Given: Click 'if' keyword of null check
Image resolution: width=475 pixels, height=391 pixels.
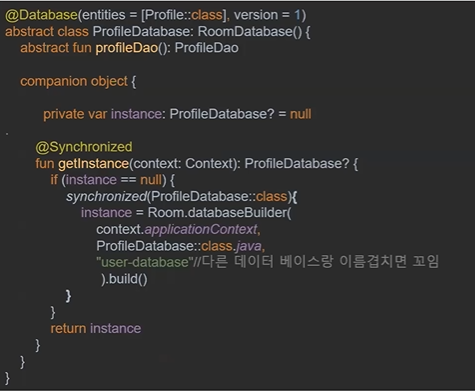Looking at the screenshot, I should 54,180.
